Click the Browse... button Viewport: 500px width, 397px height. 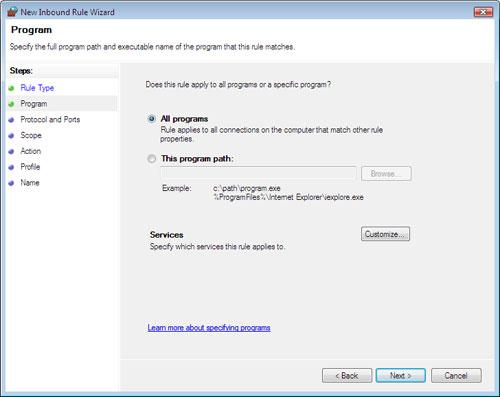pyautogui.click(x=386, y=174)
